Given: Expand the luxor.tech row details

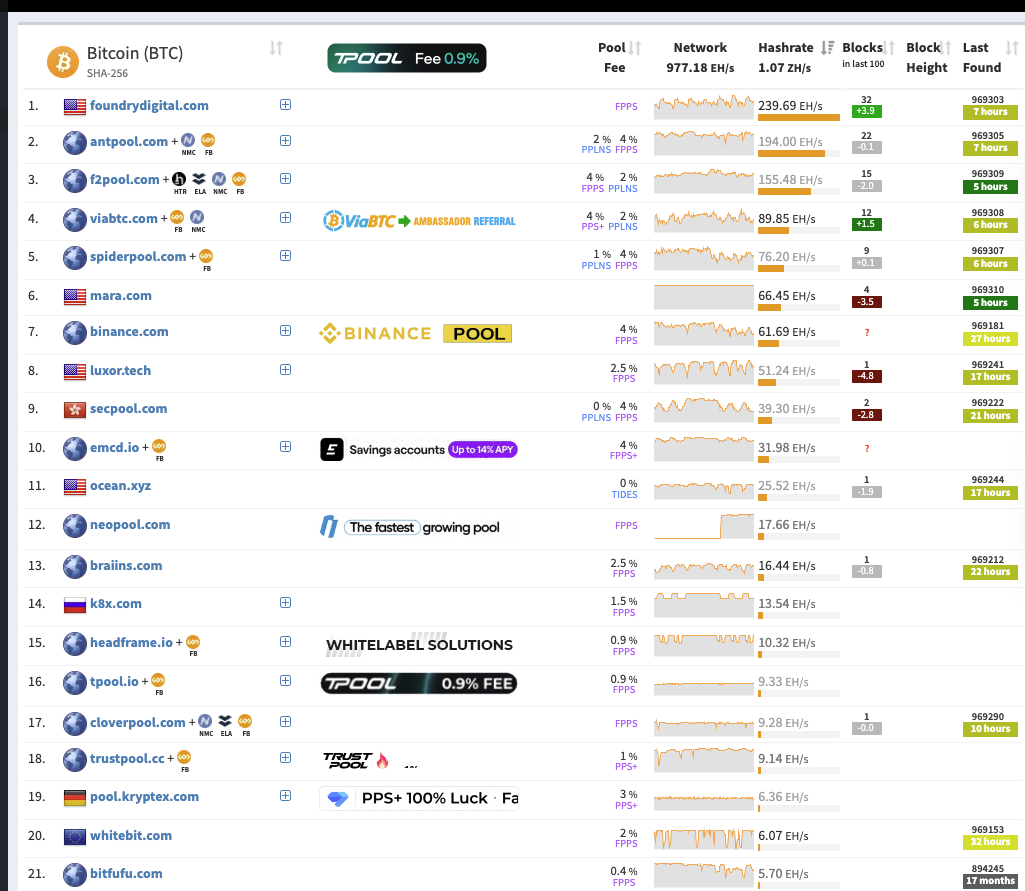Looking at the screenshot, I should click(x=286, y=369).
